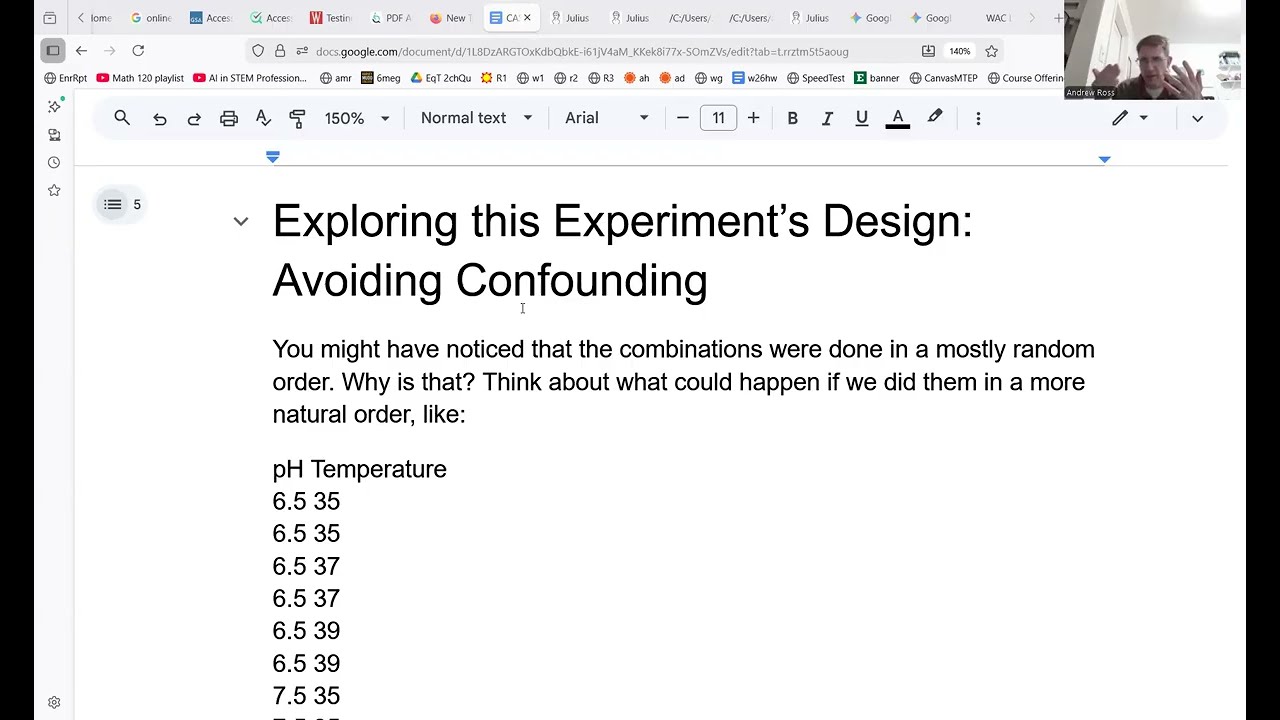Open the EqT 2chQu bookmark

[x=440, y=78]
